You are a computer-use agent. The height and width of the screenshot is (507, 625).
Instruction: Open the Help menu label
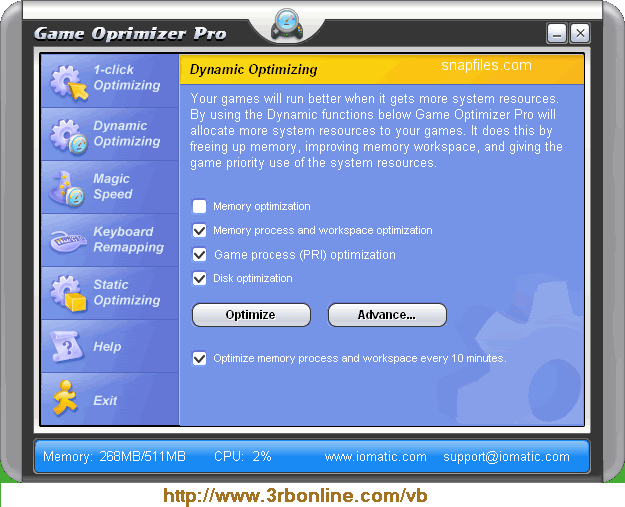[x=107, y=346]
